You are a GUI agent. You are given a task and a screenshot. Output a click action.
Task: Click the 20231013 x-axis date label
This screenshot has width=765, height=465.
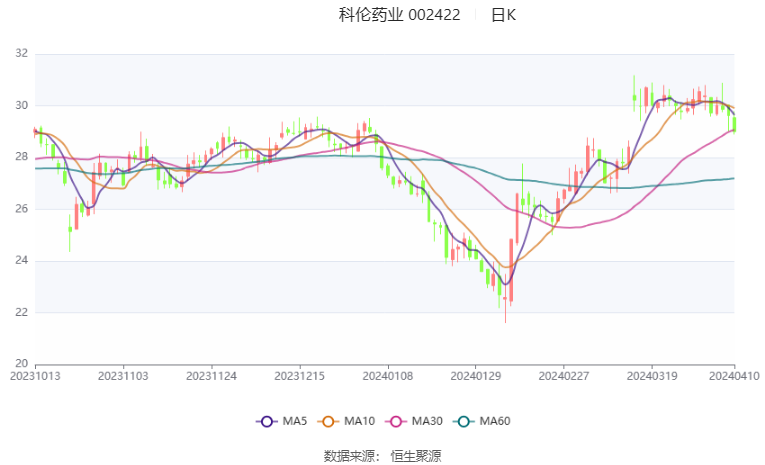tap(35, 376)
